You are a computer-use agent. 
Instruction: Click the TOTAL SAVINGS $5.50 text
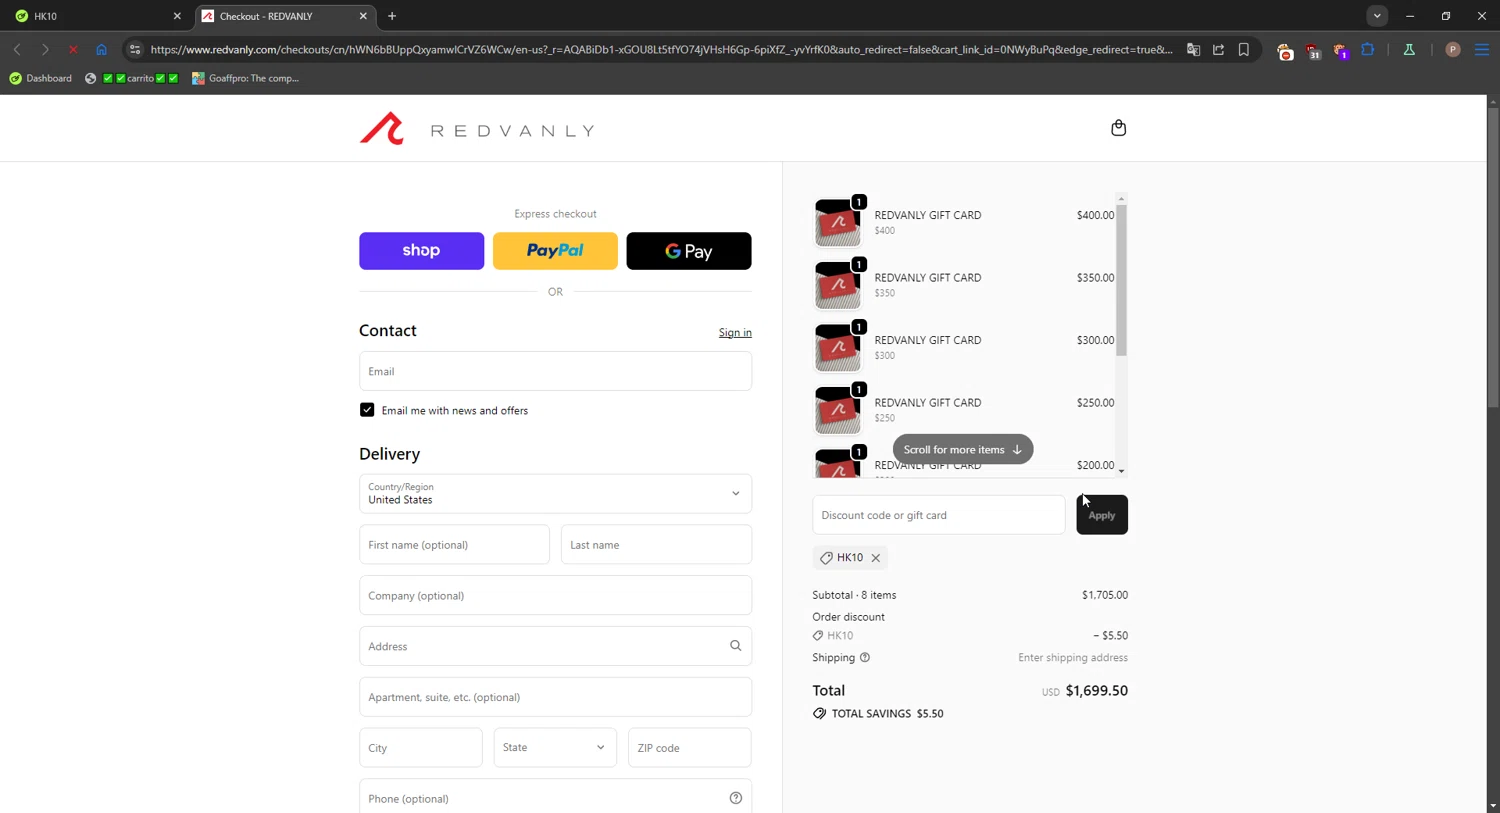coord(887,714)
